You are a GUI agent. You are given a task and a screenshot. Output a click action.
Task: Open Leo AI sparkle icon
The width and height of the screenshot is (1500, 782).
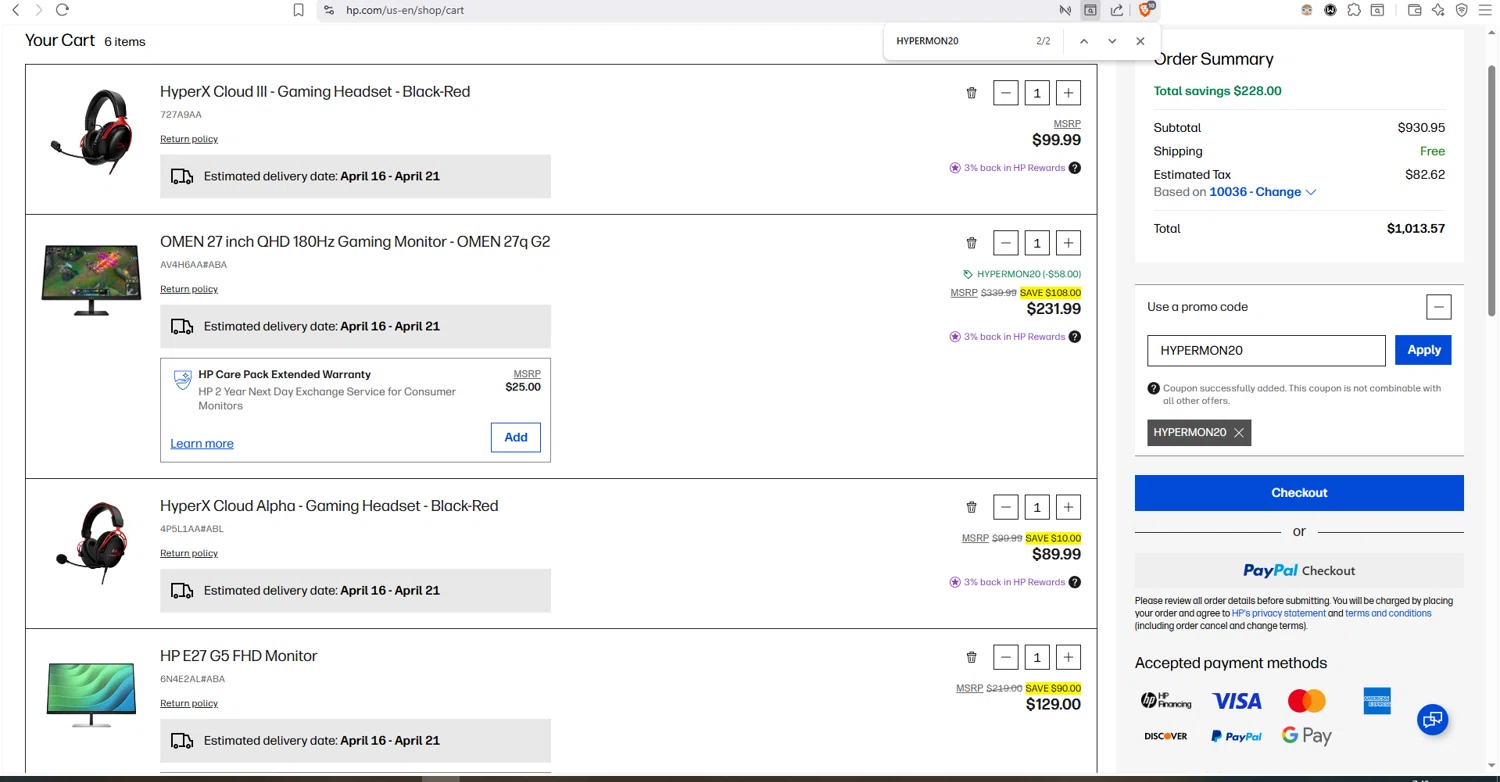point(1438,10)
